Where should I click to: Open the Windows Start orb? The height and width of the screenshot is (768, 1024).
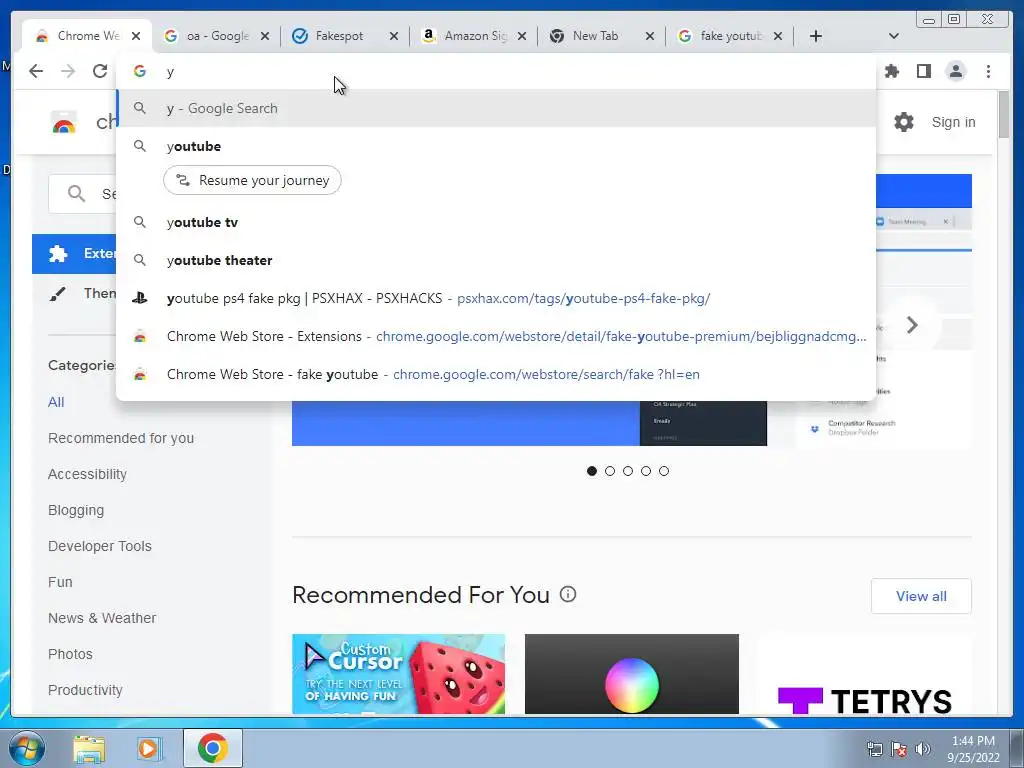click(26, 748)
